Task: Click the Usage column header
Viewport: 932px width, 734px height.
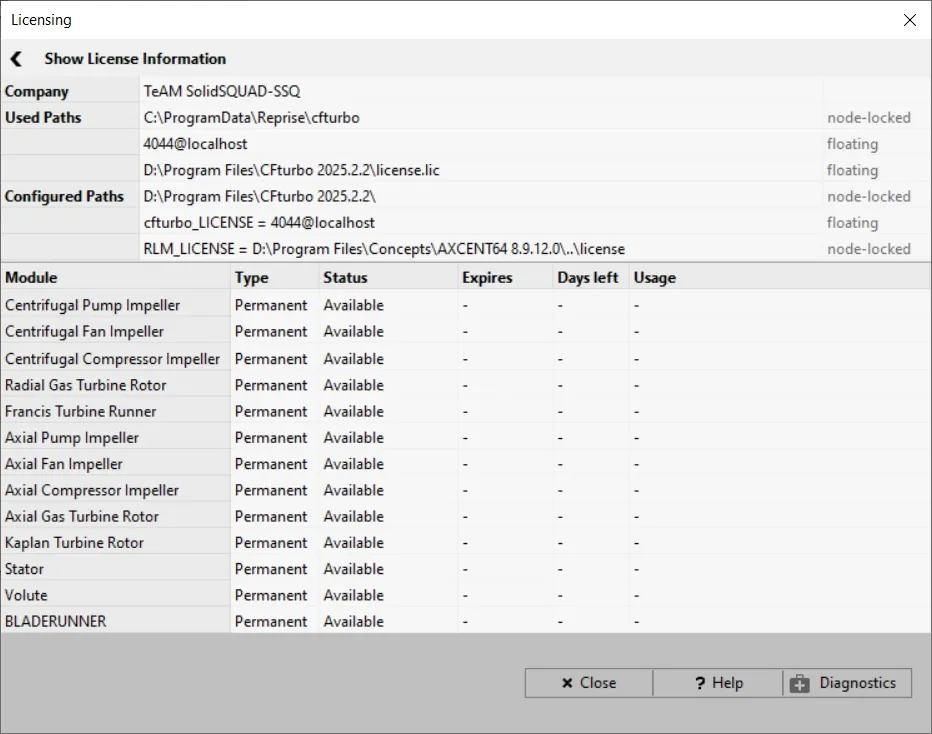Action: point(780,278)
